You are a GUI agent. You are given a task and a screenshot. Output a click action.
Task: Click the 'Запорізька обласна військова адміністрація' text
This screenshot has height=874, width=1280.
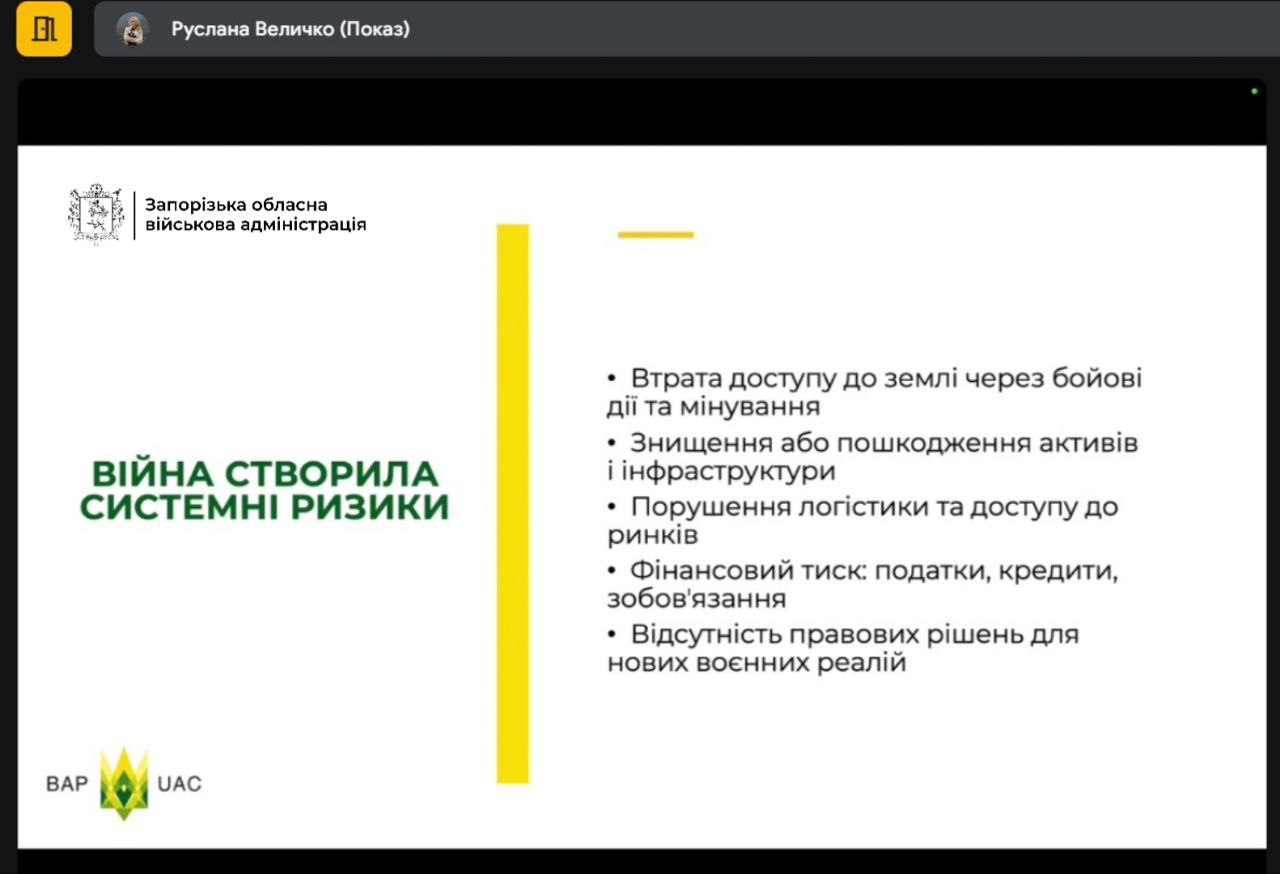pos(255,214)
